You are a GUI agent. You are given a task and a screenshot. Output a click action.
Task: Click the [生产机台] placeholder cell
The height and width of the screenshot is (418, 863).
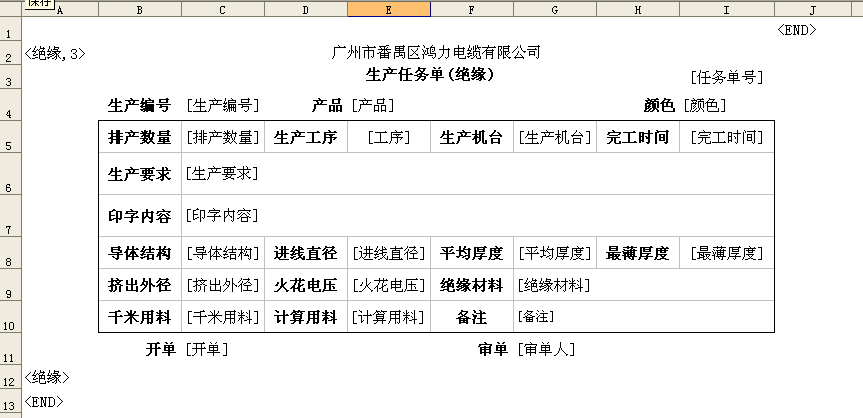pyautogui.click(x=555, y=137)
